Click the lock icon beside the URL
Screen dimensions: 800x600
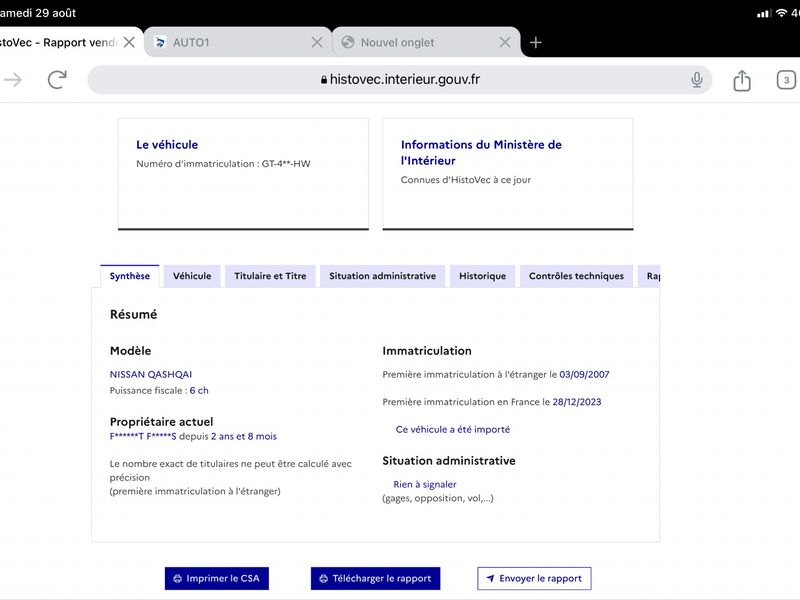323,80
